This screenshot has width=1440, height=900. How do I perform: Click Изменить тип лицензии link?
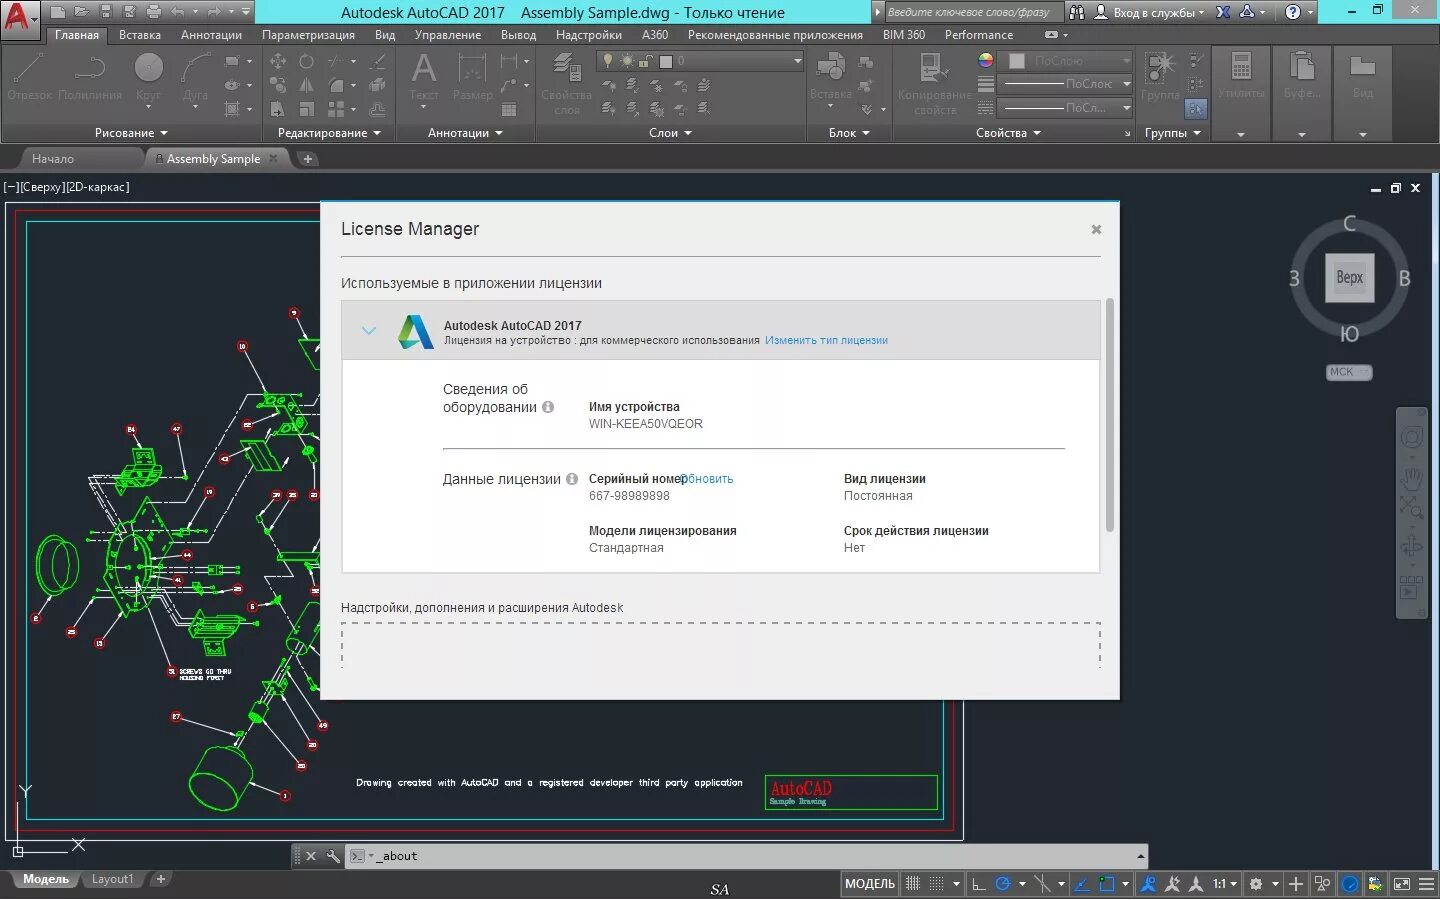[826, 340]
